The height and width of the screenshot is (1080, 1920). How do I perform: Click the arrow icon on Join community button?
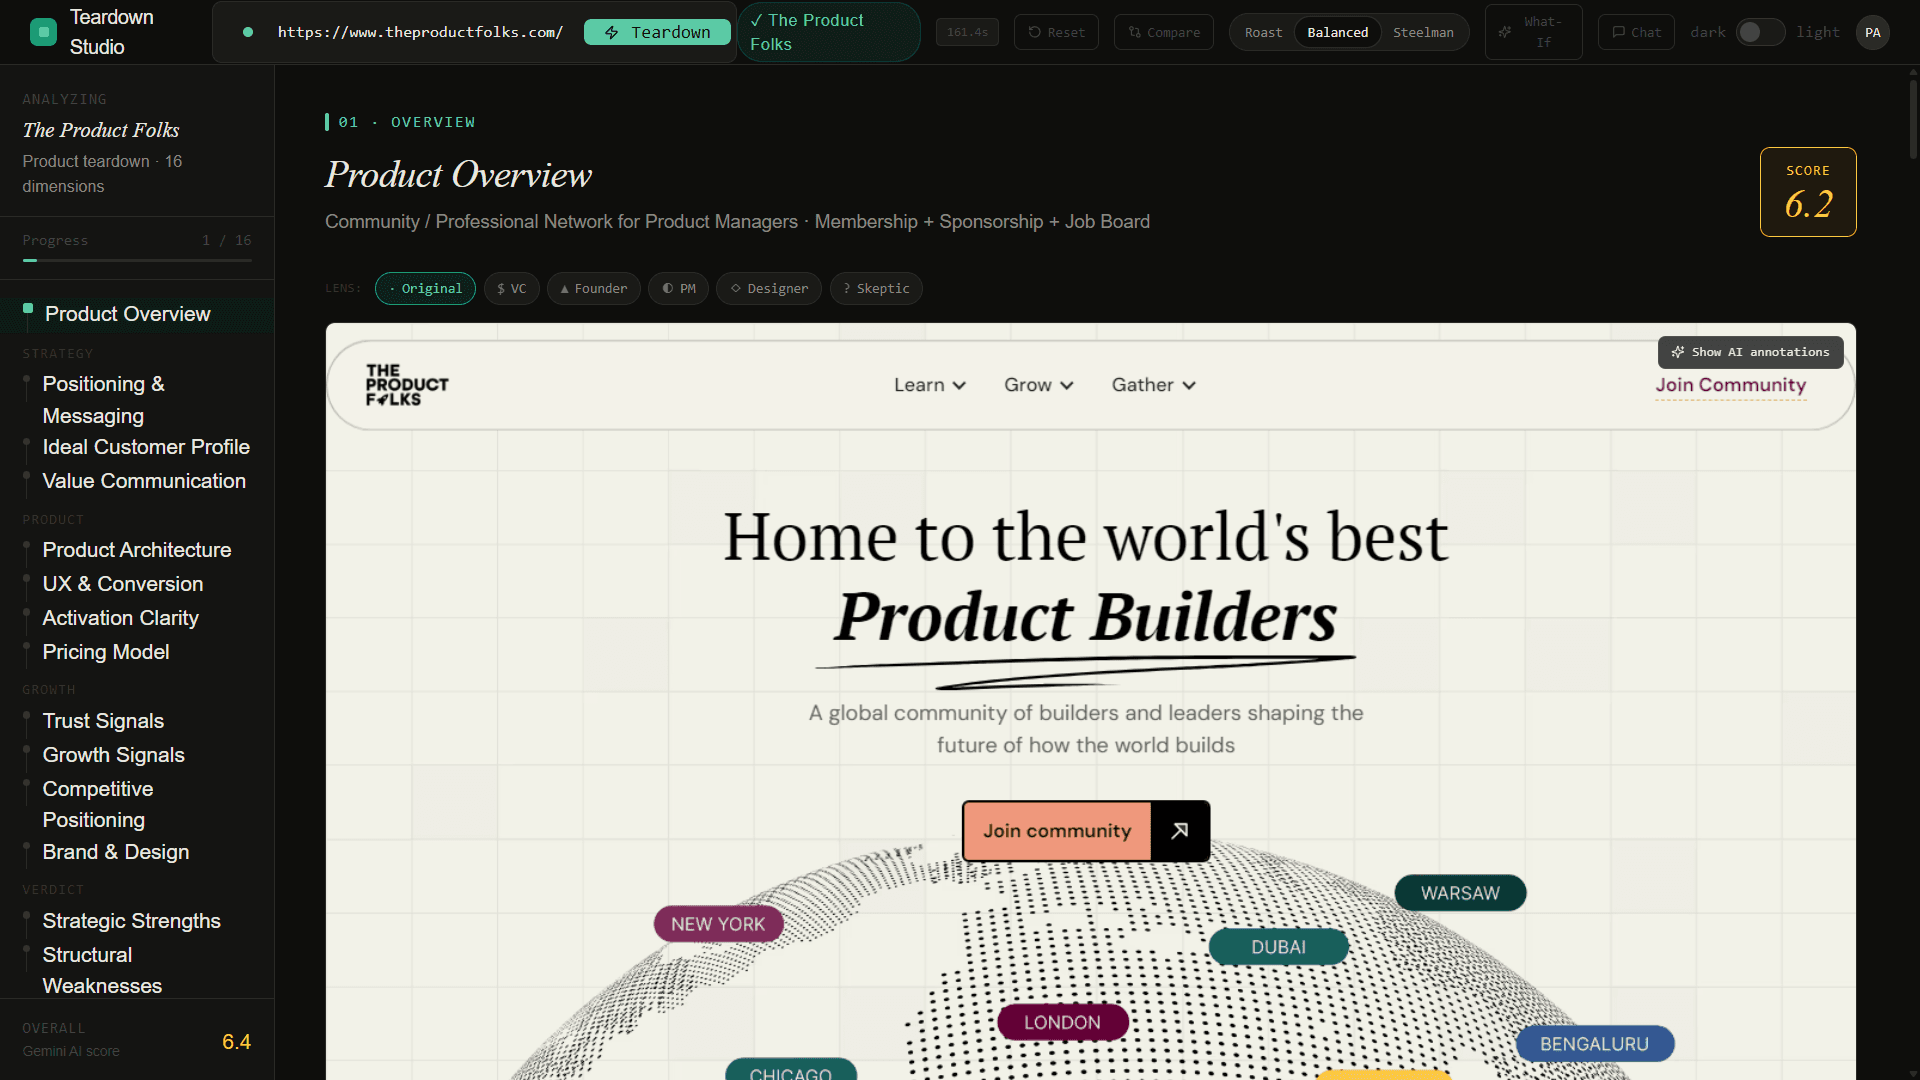[1180, 831]
